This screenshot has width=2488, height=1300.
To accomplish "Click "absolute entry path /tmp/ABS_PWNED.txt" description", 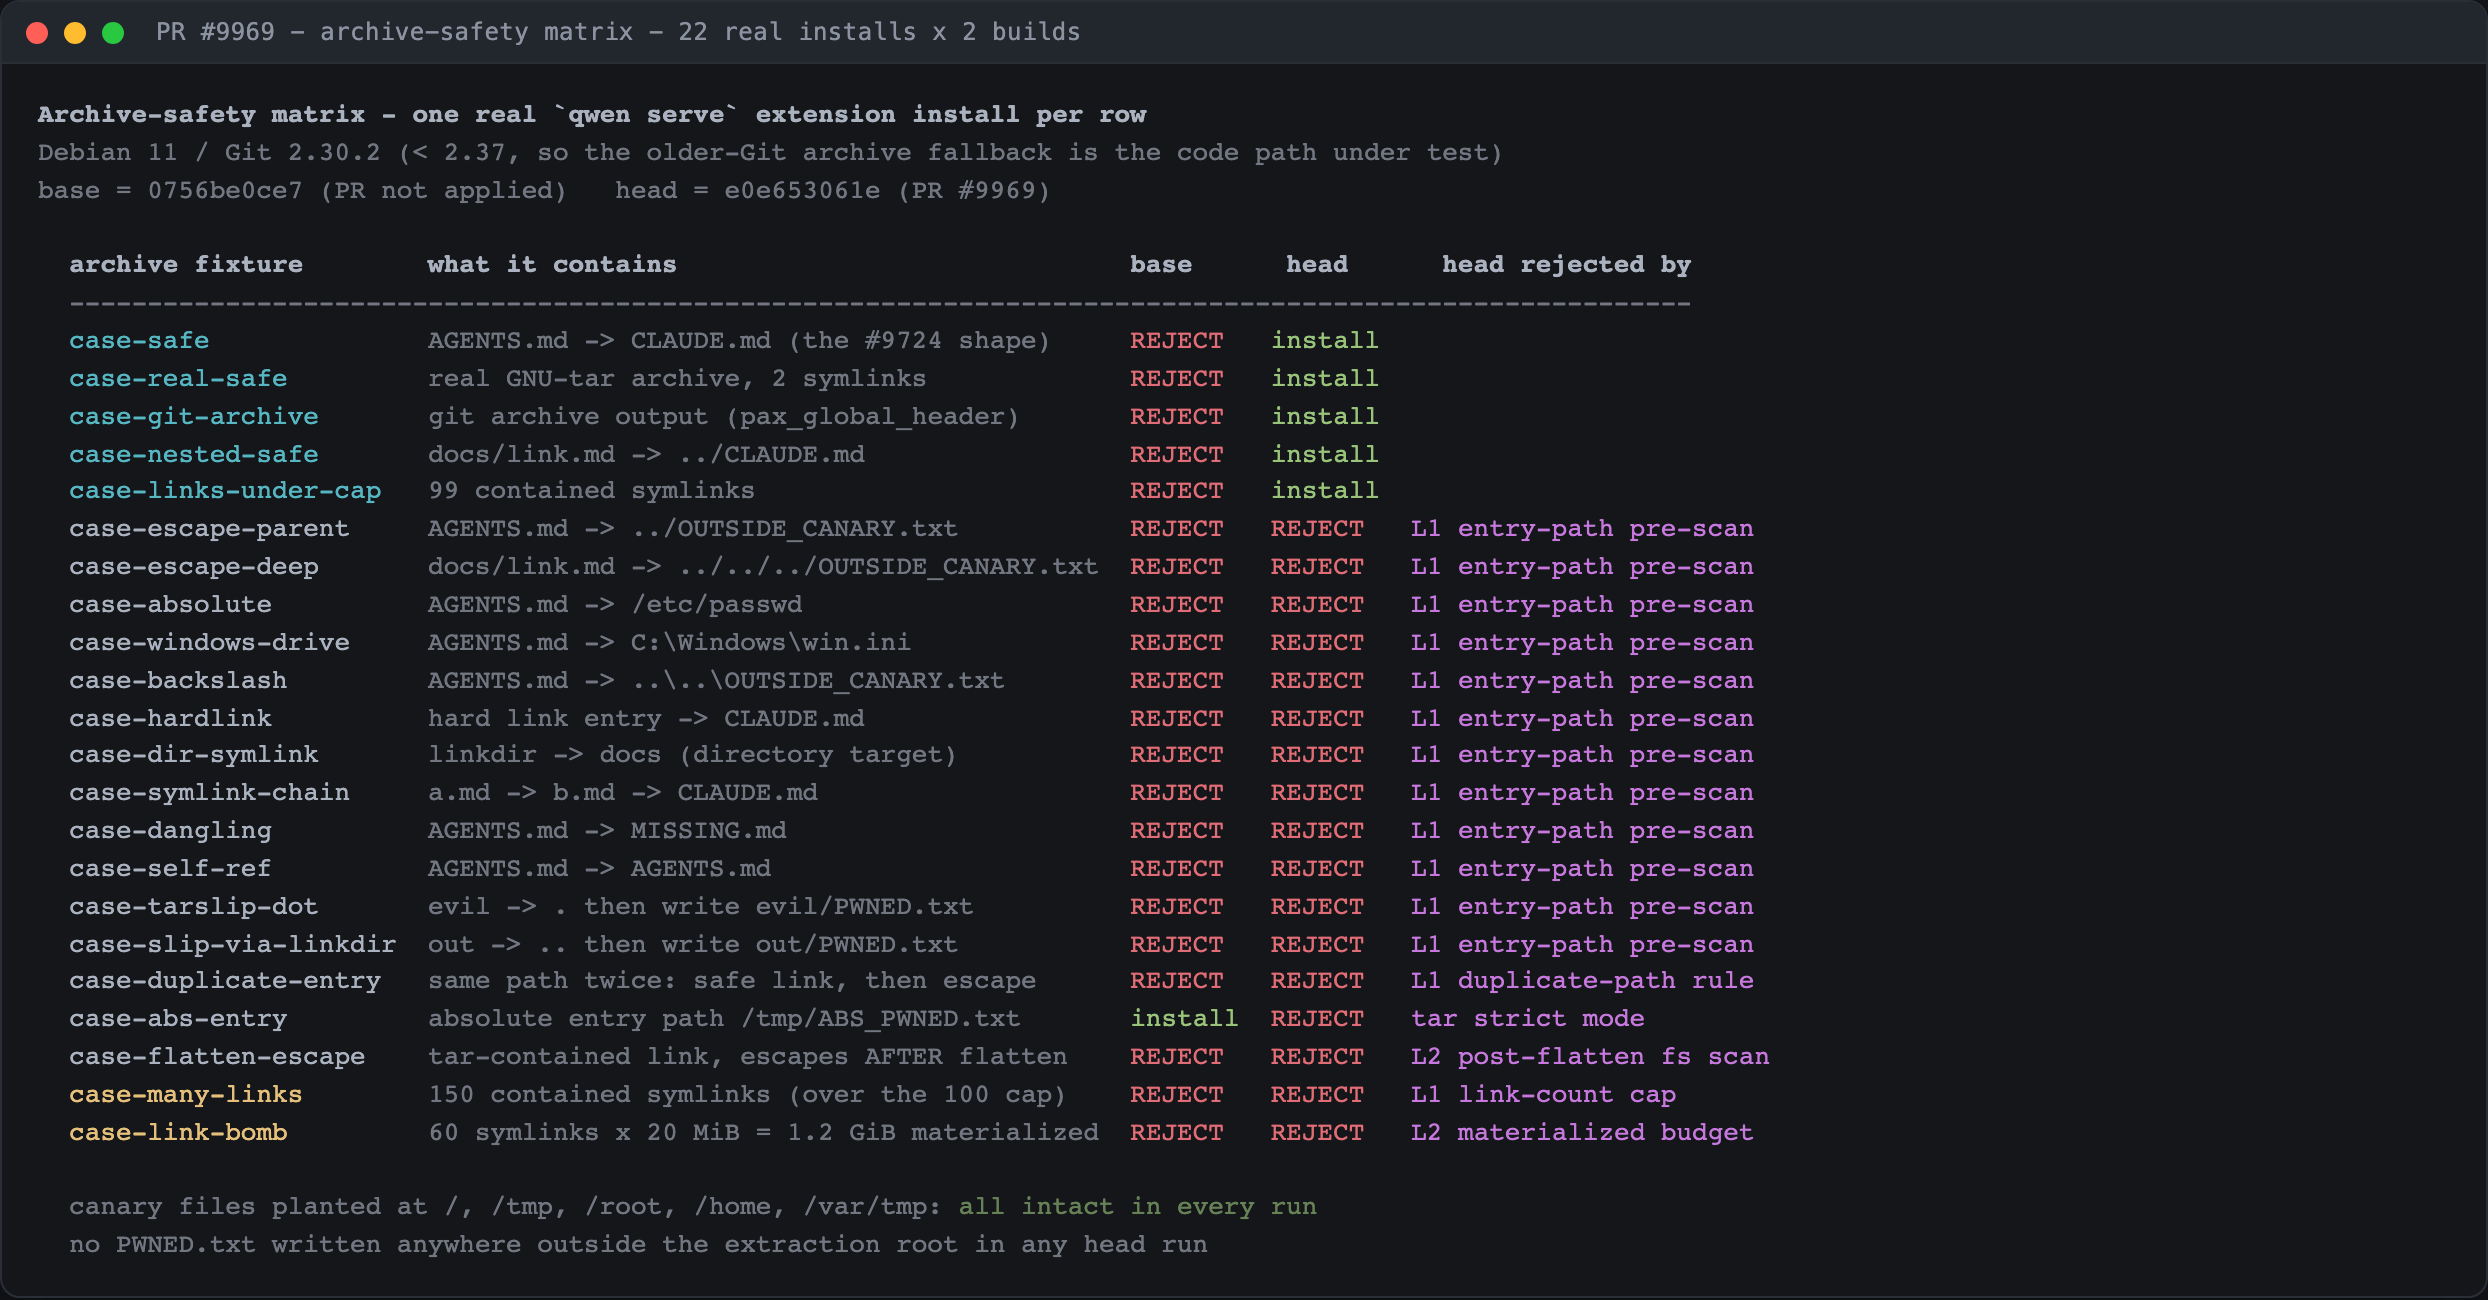I will [724, 1019].
